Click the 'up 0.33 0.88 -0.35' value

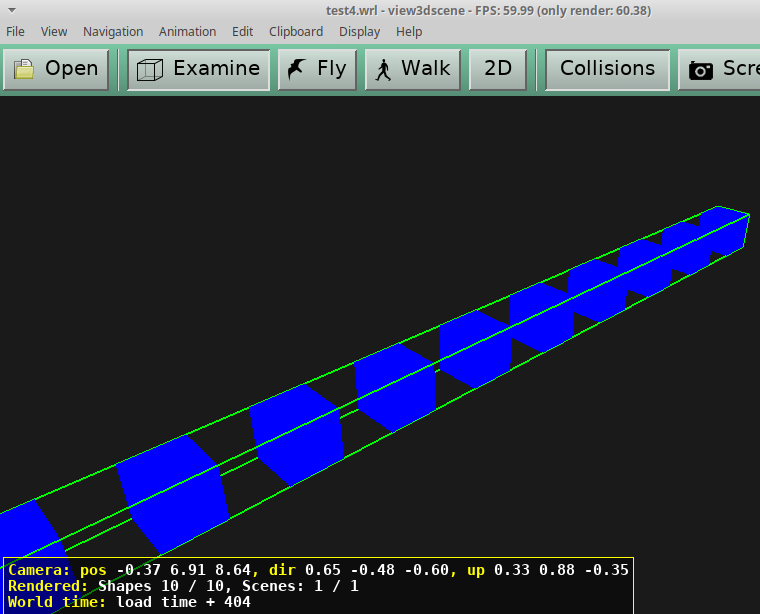pyautogui.click(x=548, y=570)
